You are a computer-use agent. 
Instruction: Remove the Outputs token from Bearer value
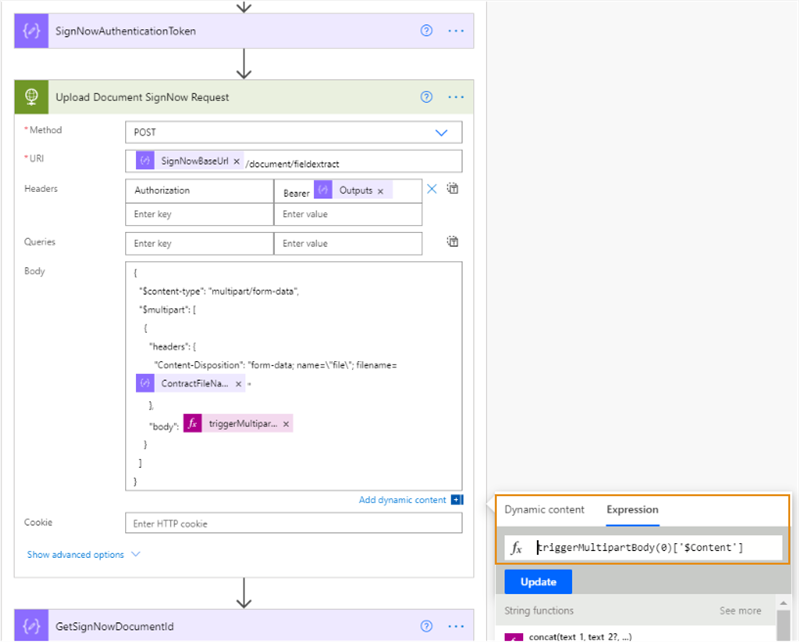pyautogui.click(x=381, y=190)
